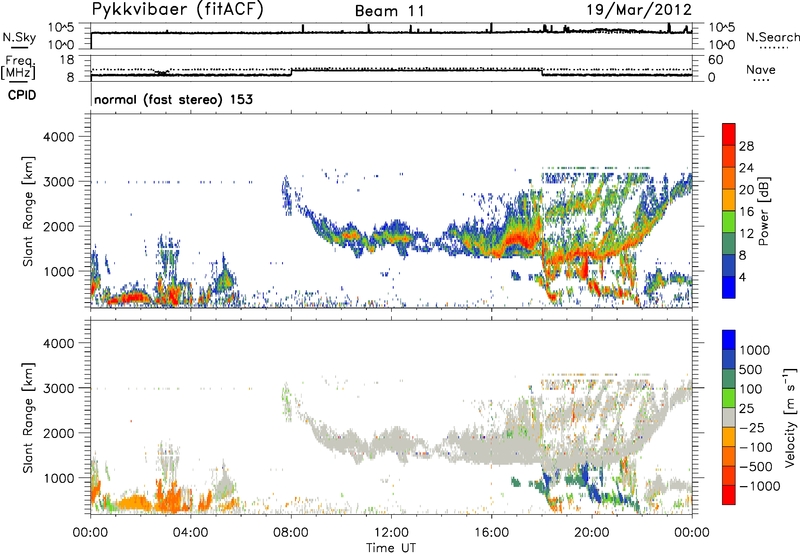Click the '-100' velocity colorbar tick label

pos(755,447)
